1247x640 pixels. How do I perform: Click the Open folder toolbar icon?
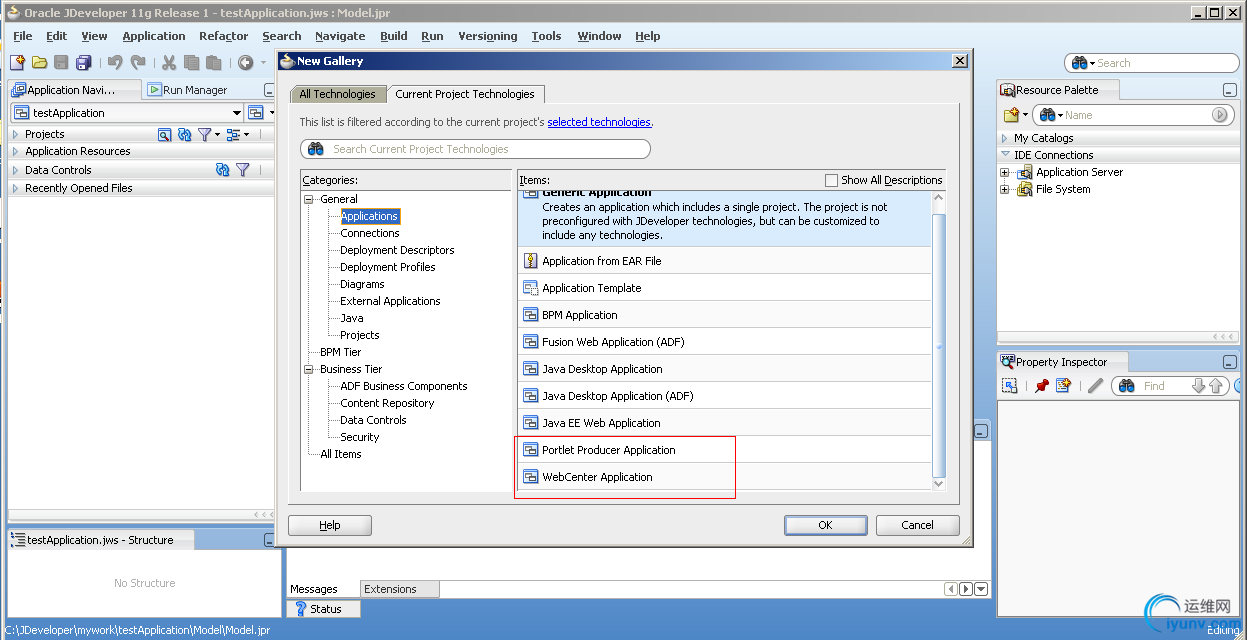pos(40,63)
